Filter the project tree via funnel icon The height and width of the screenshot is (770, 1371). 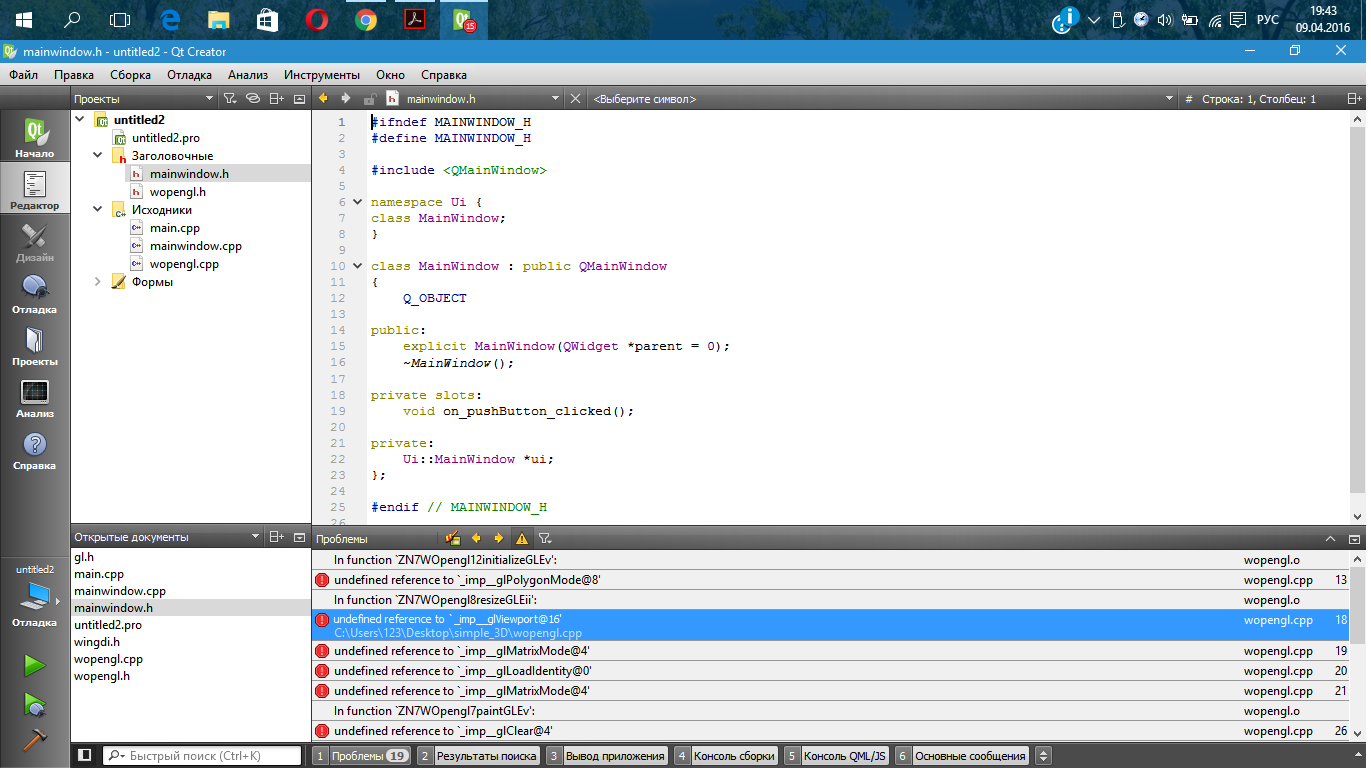pos(229,99)
